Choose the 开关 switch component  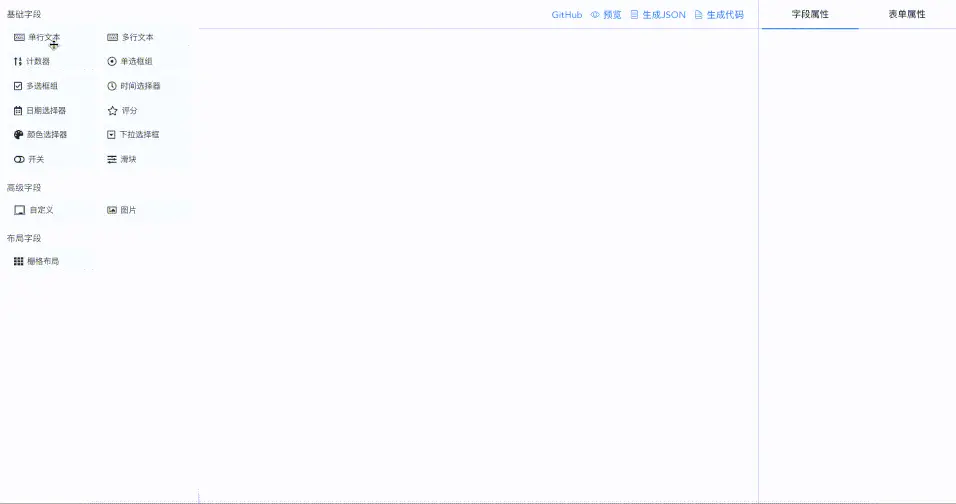click(50, 159)
